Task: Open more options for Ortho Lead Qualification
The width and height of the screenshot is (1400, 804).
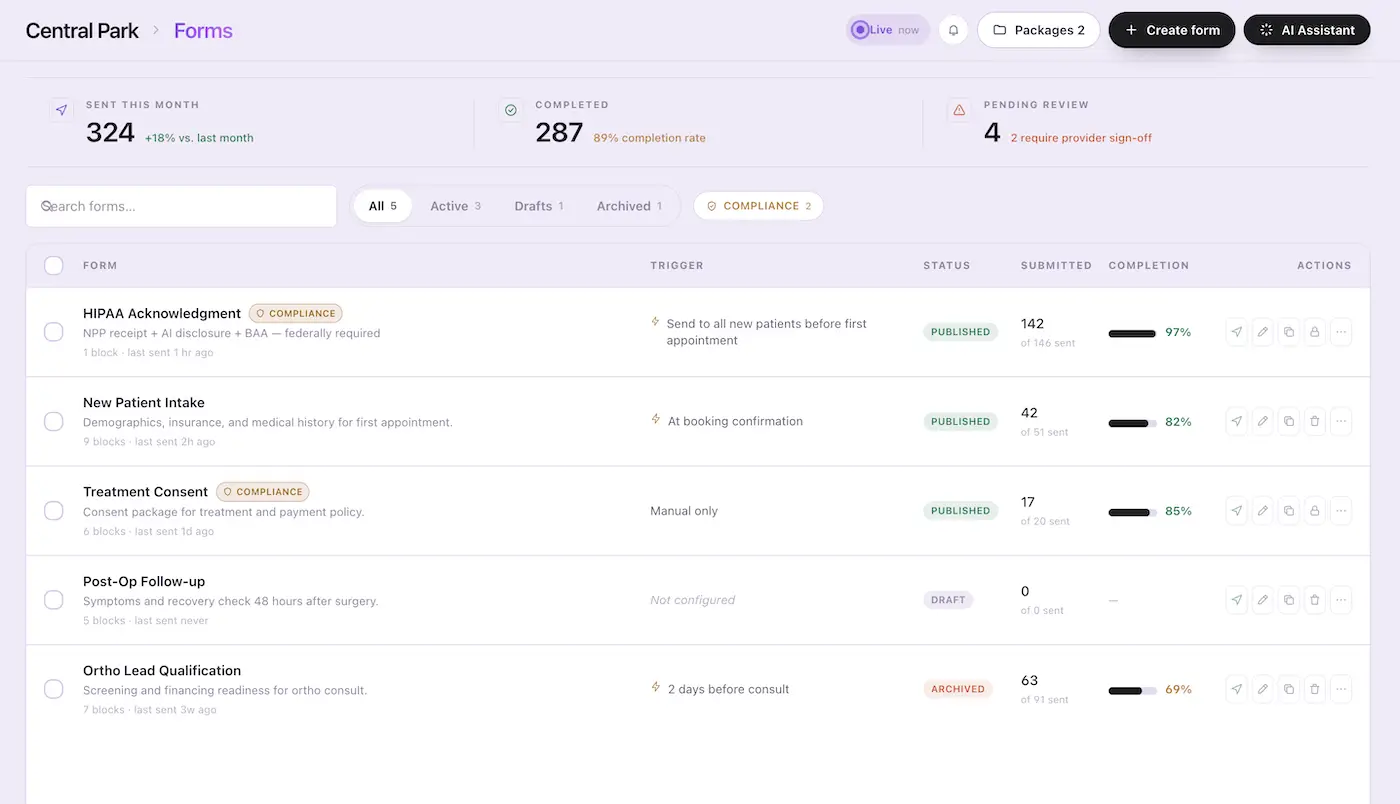Action: tap(1341, 689)
